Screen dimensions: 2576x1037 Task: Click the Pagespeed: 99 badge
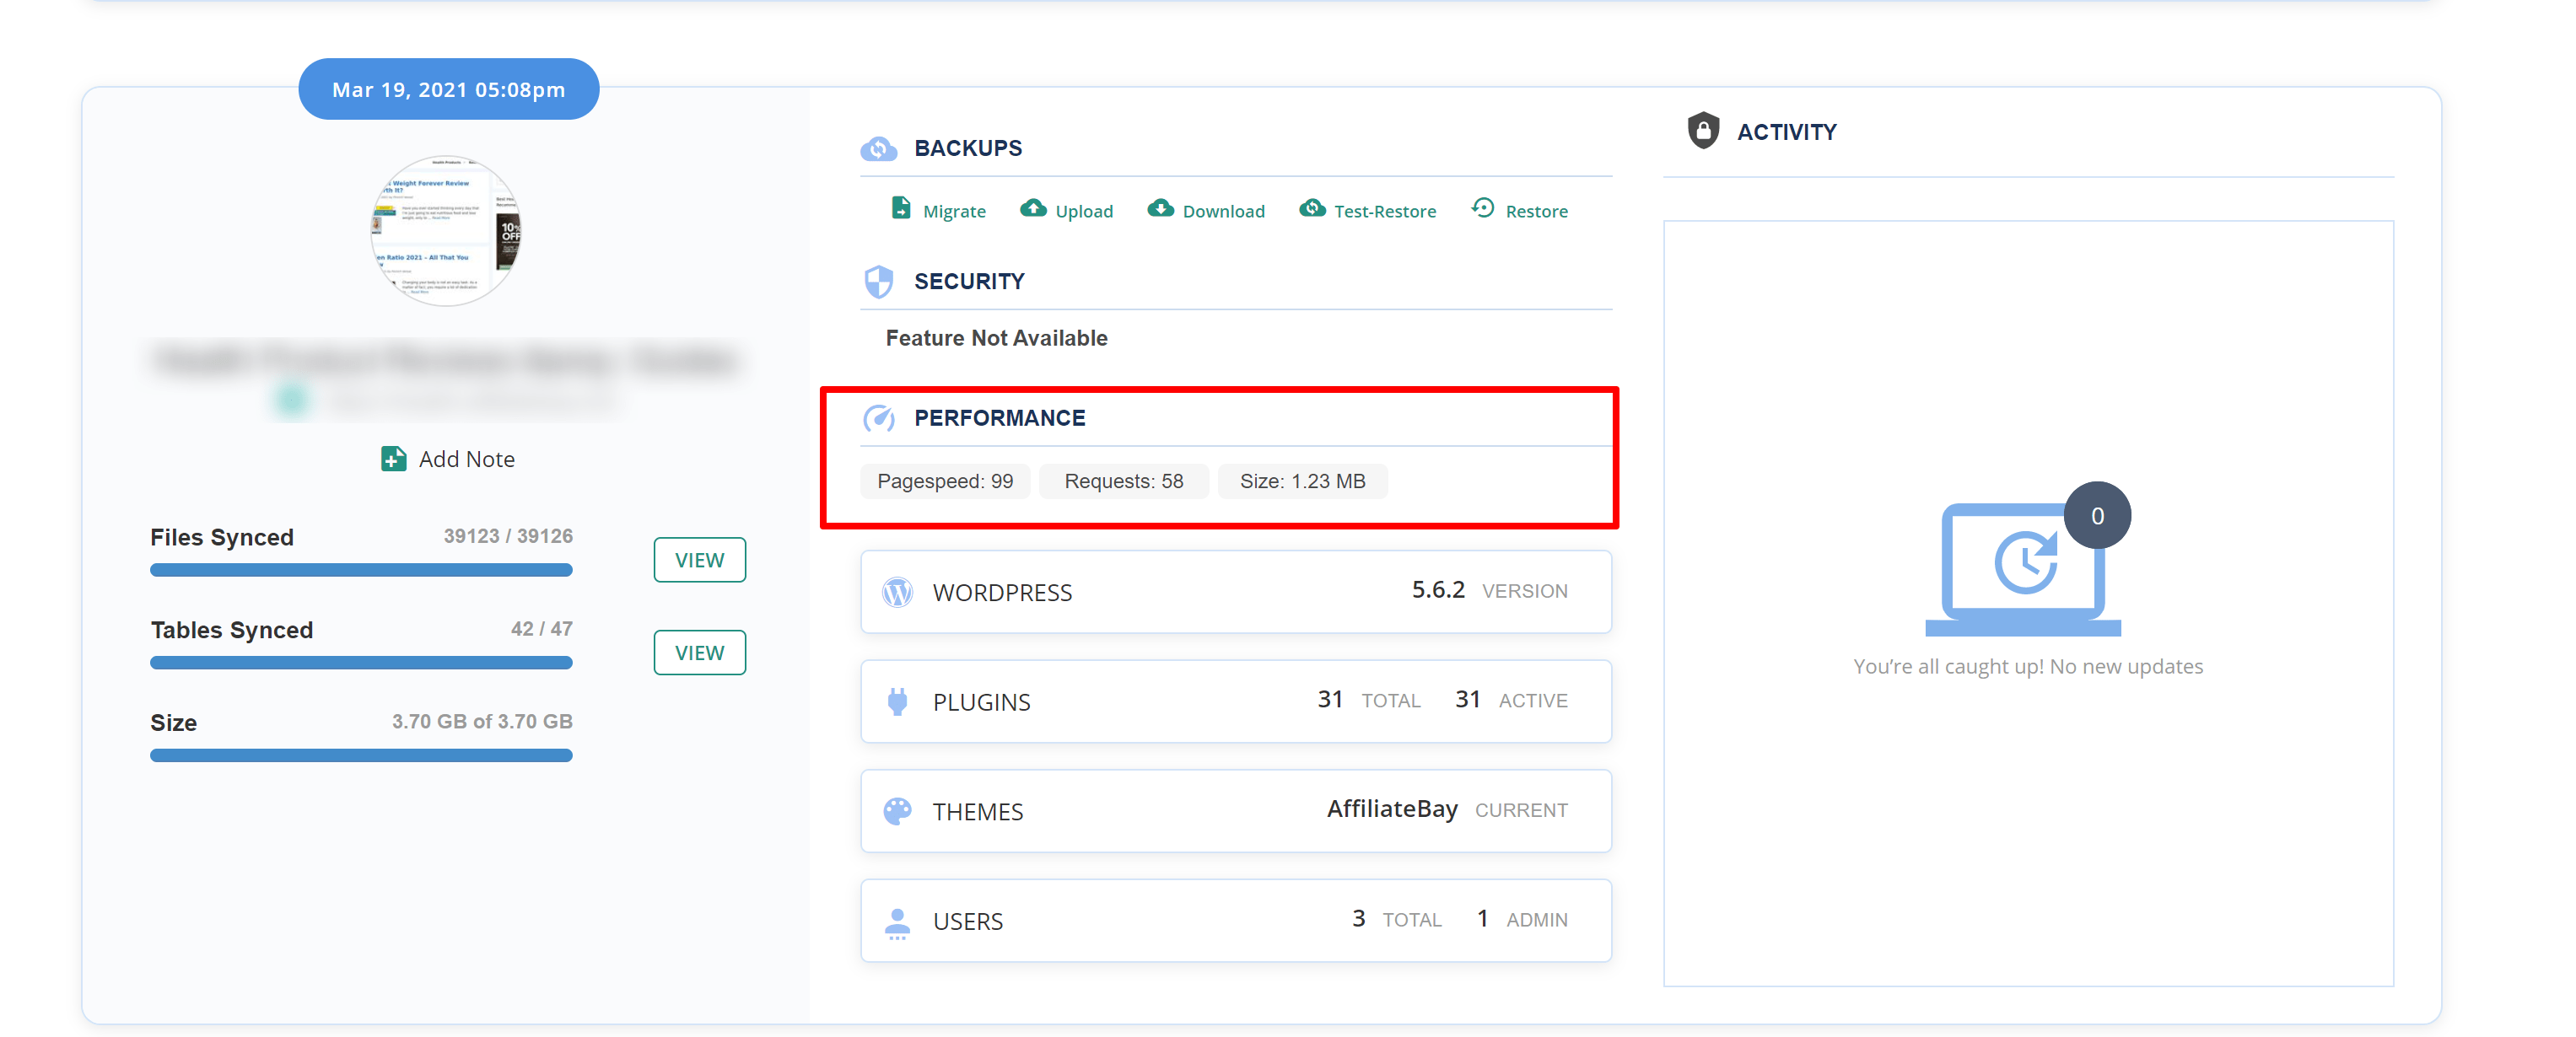click(945, 481)
